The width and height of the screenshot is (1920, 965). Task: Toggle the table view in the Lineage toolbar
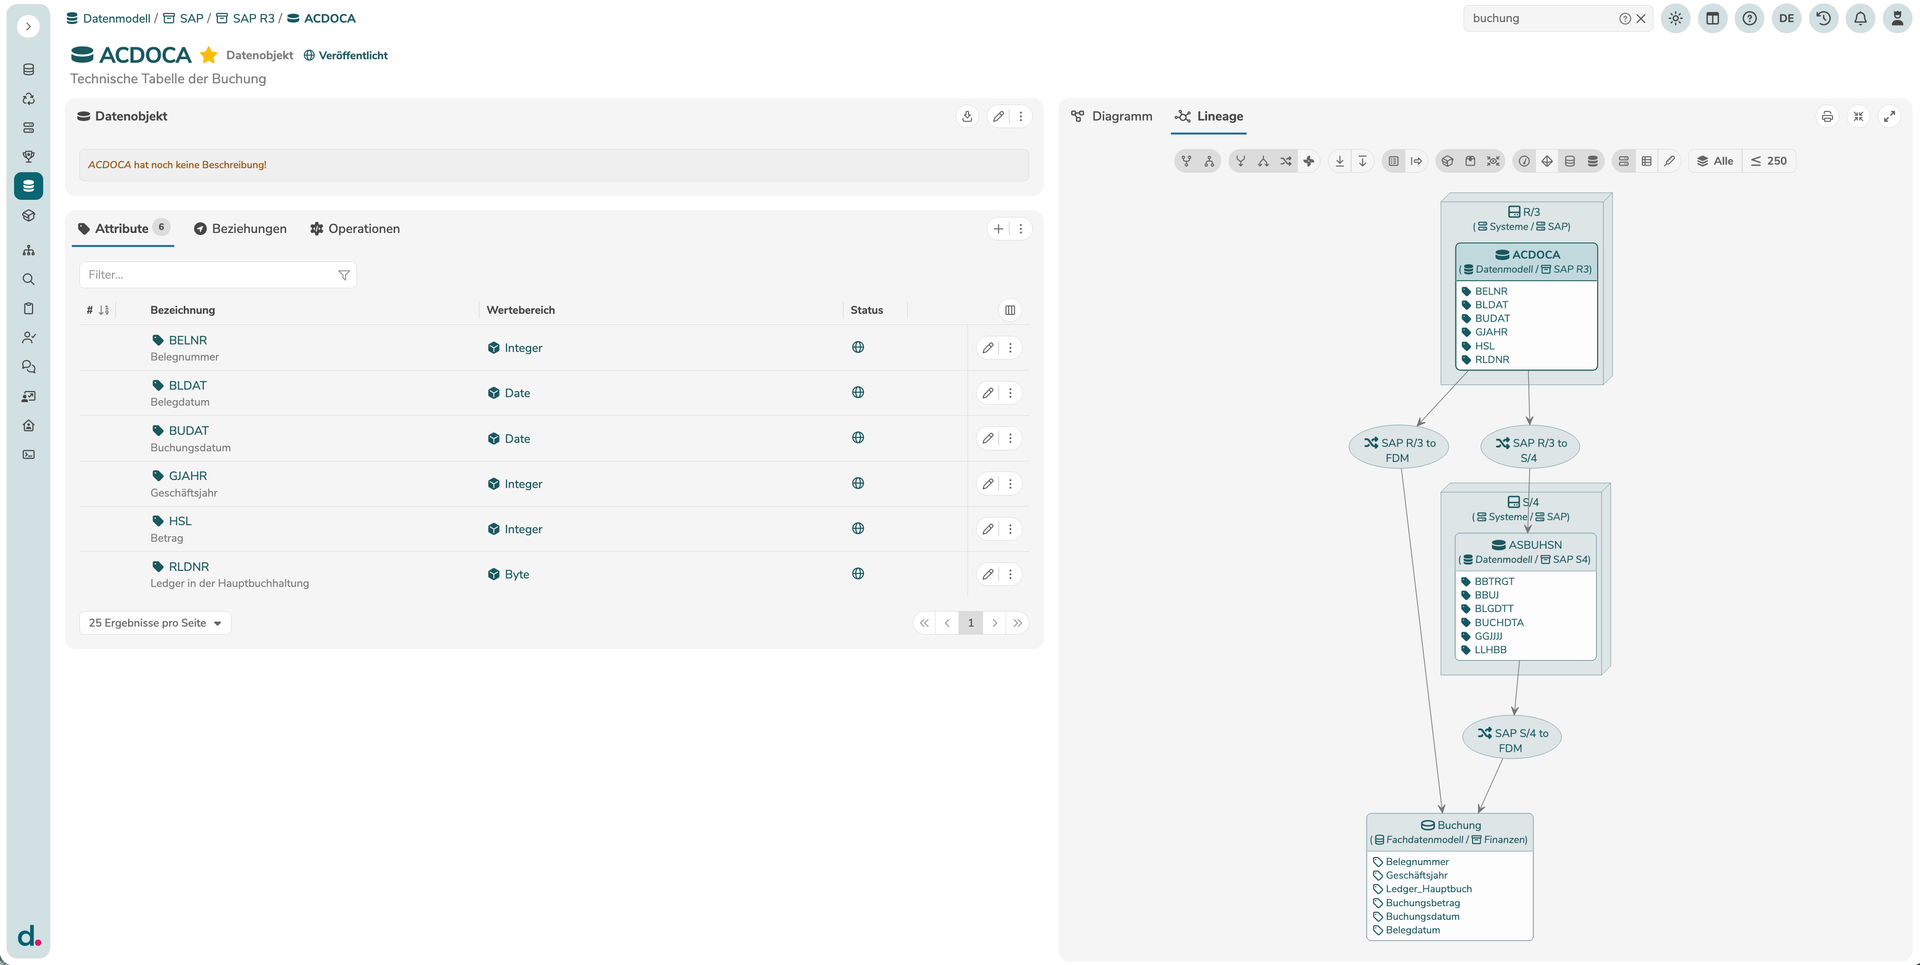coord(1646,160)
